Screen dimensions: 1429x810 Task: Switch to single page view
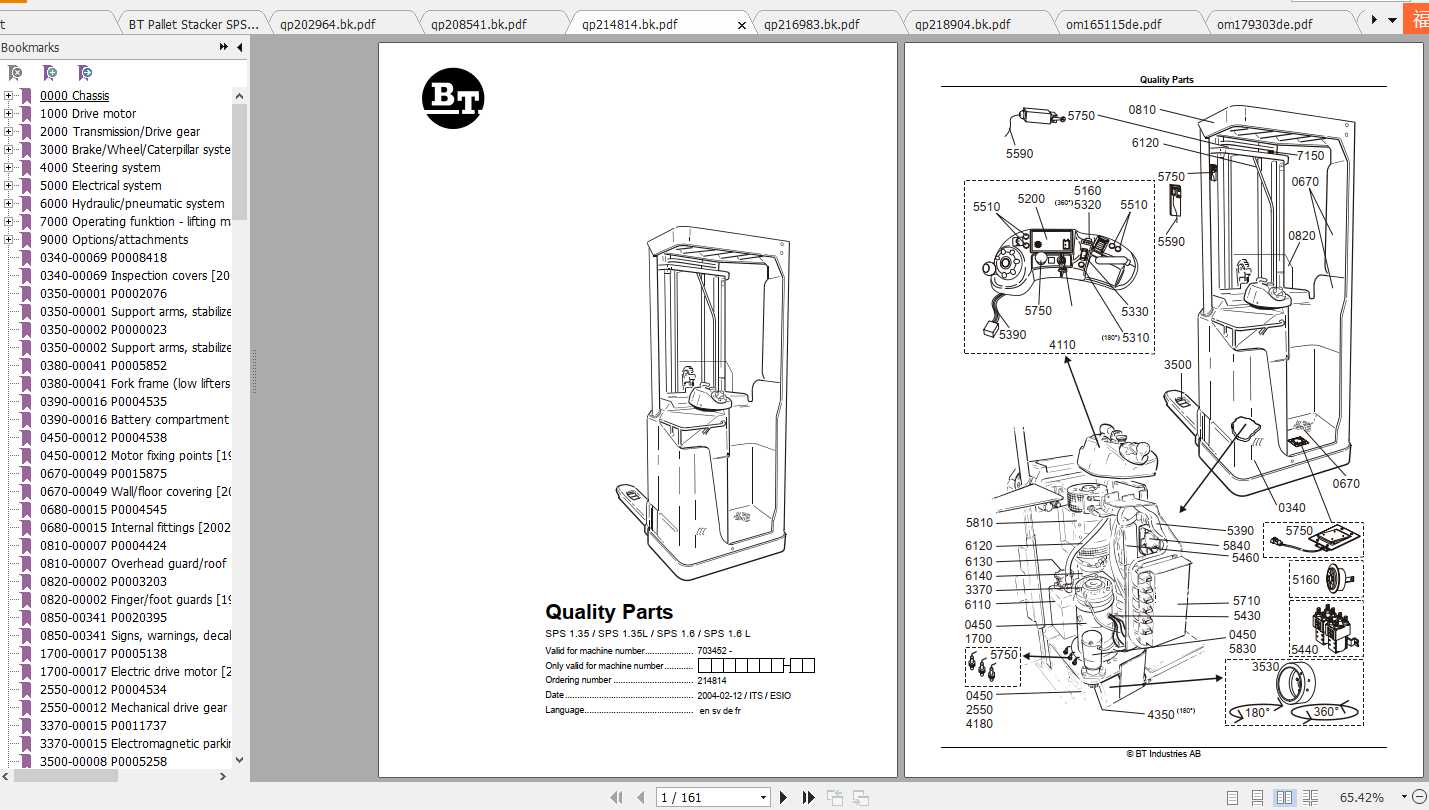1232,797
